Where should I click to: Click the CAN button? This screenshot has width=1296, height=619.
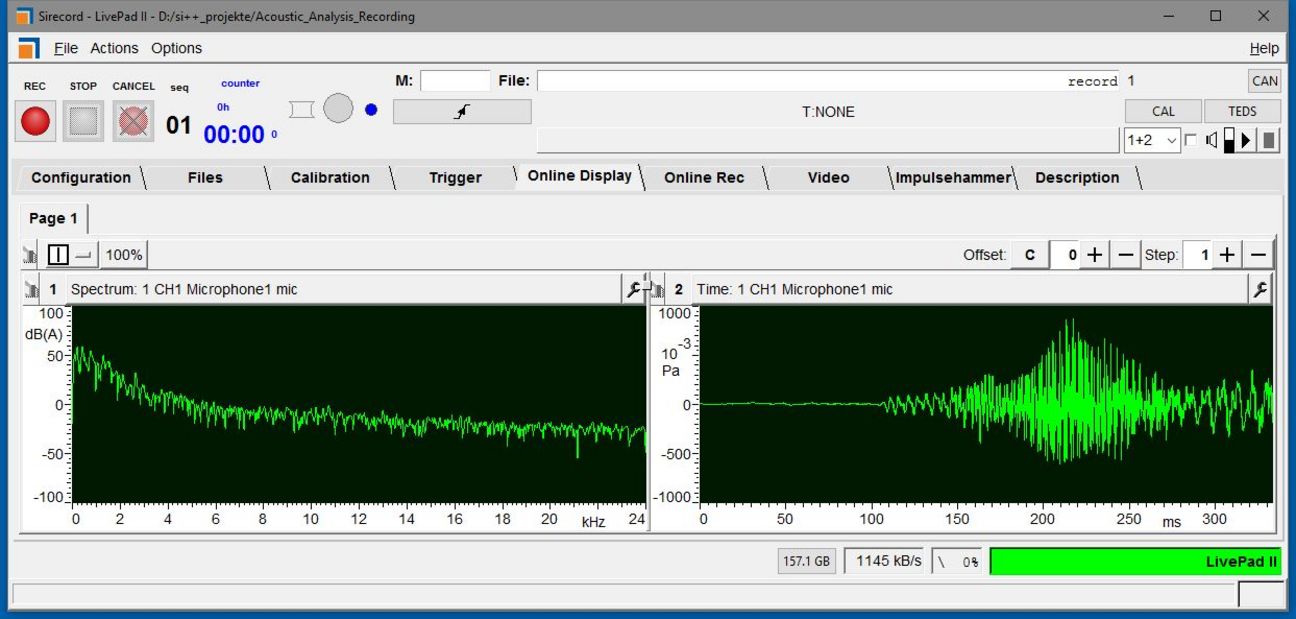pyautogui.click(x=1264, y=81)
